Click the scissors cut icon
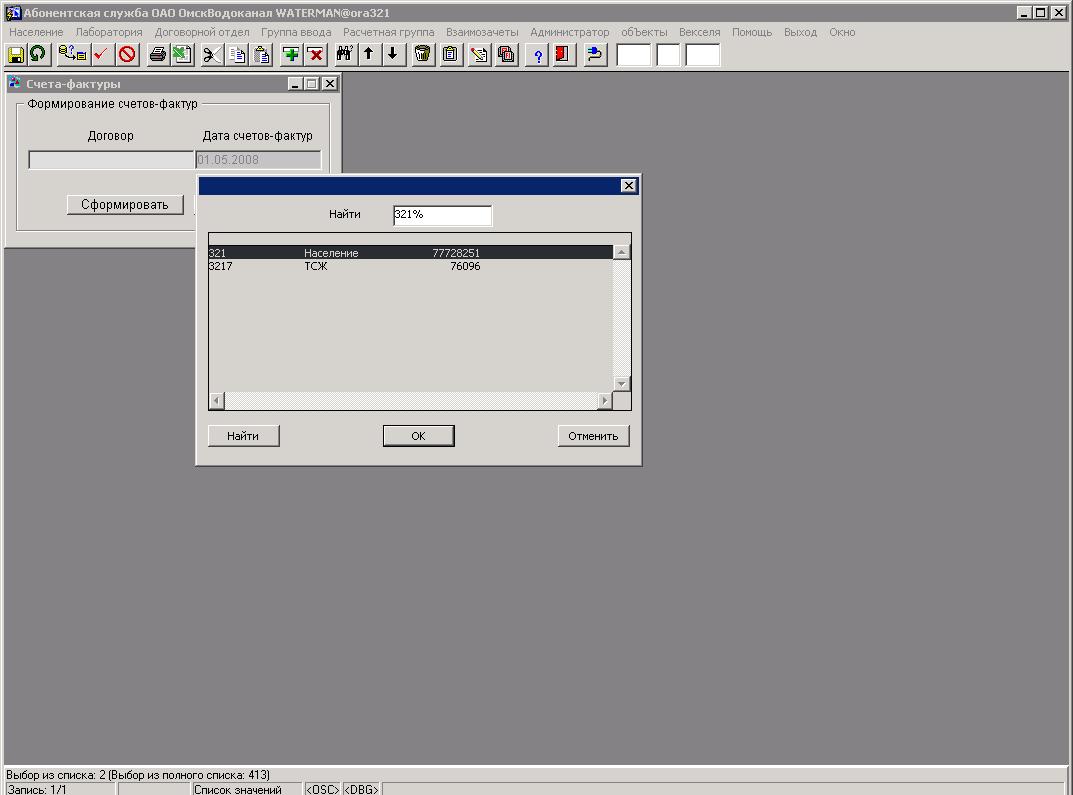 [212, 55]
